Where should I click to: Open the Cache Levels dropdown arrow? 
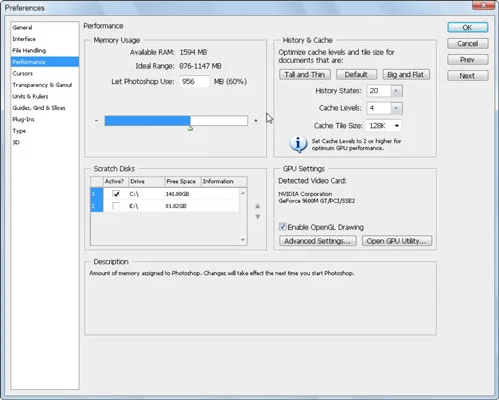tap(396, 108)
